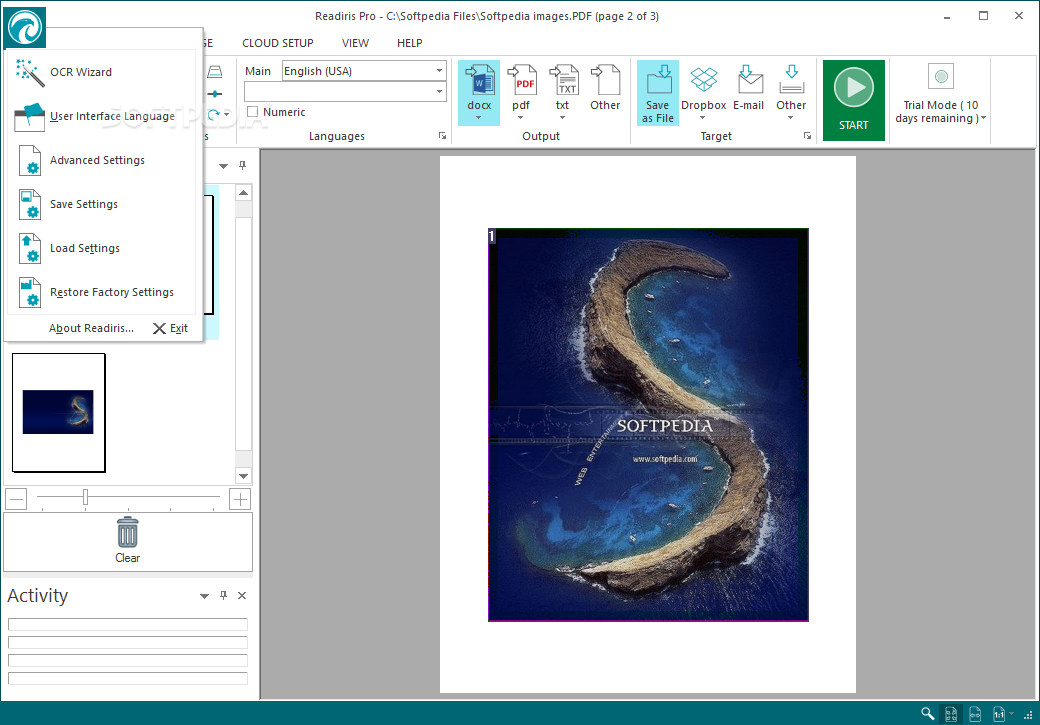Expand the Other target arrow
Screen dimensions: 1040x725
pos(790,118)
